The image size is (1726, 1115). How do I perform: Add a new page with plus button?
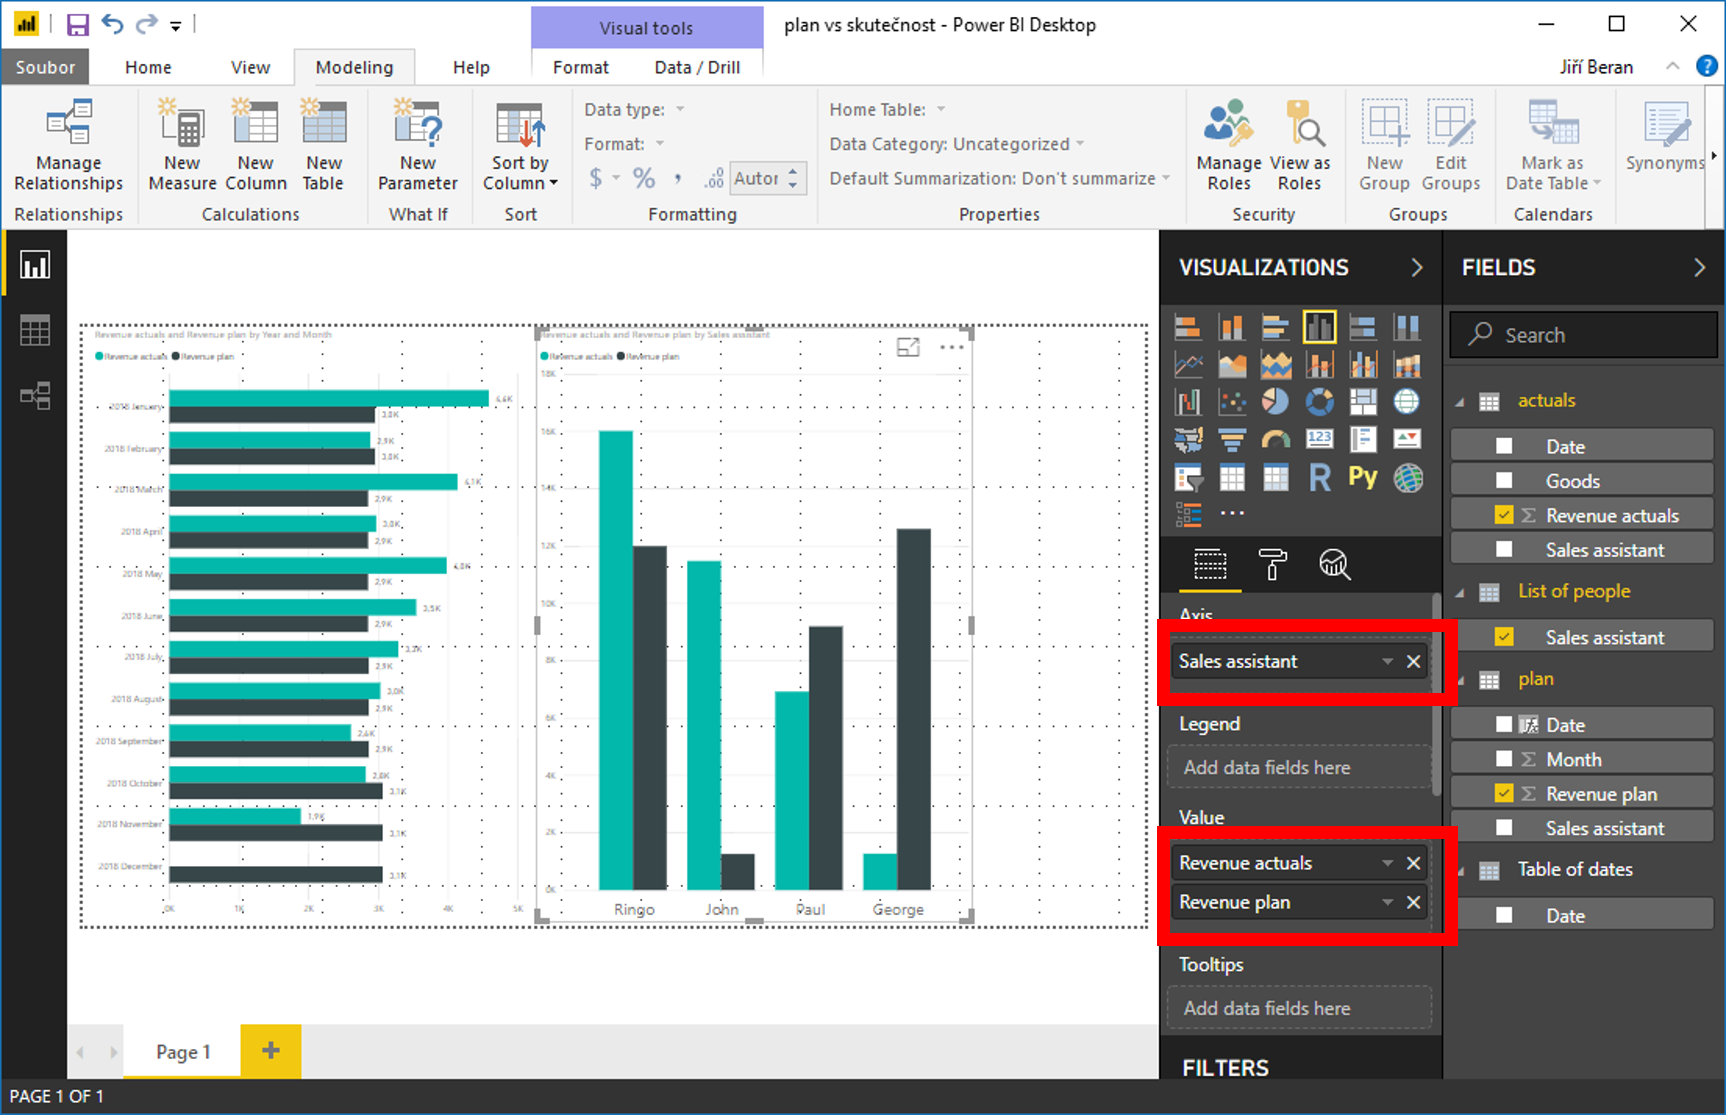[271, 1050]
